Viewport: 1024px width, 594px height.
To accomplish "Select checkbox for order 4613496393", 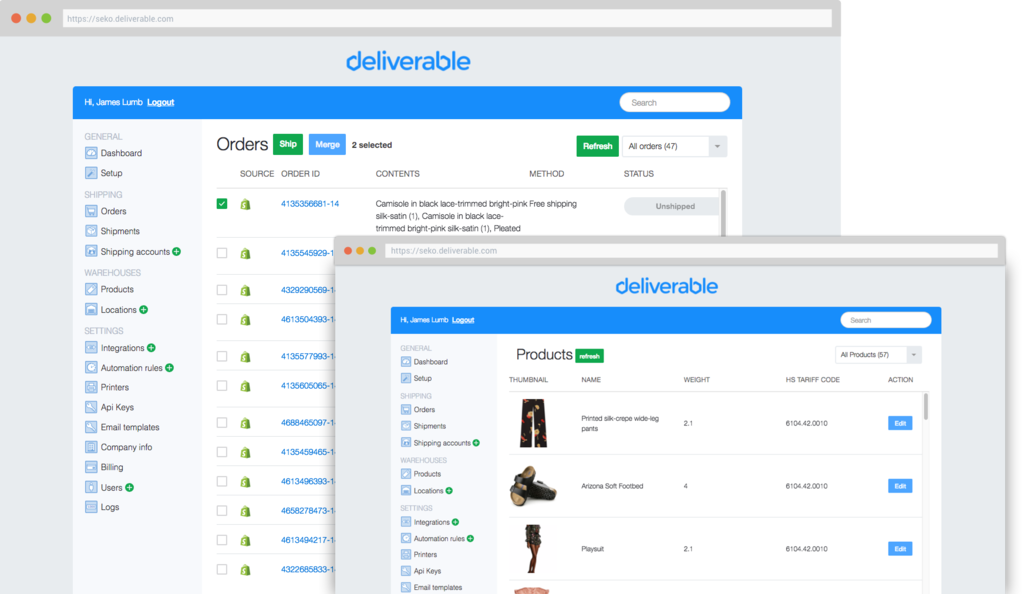I will 222,481.
